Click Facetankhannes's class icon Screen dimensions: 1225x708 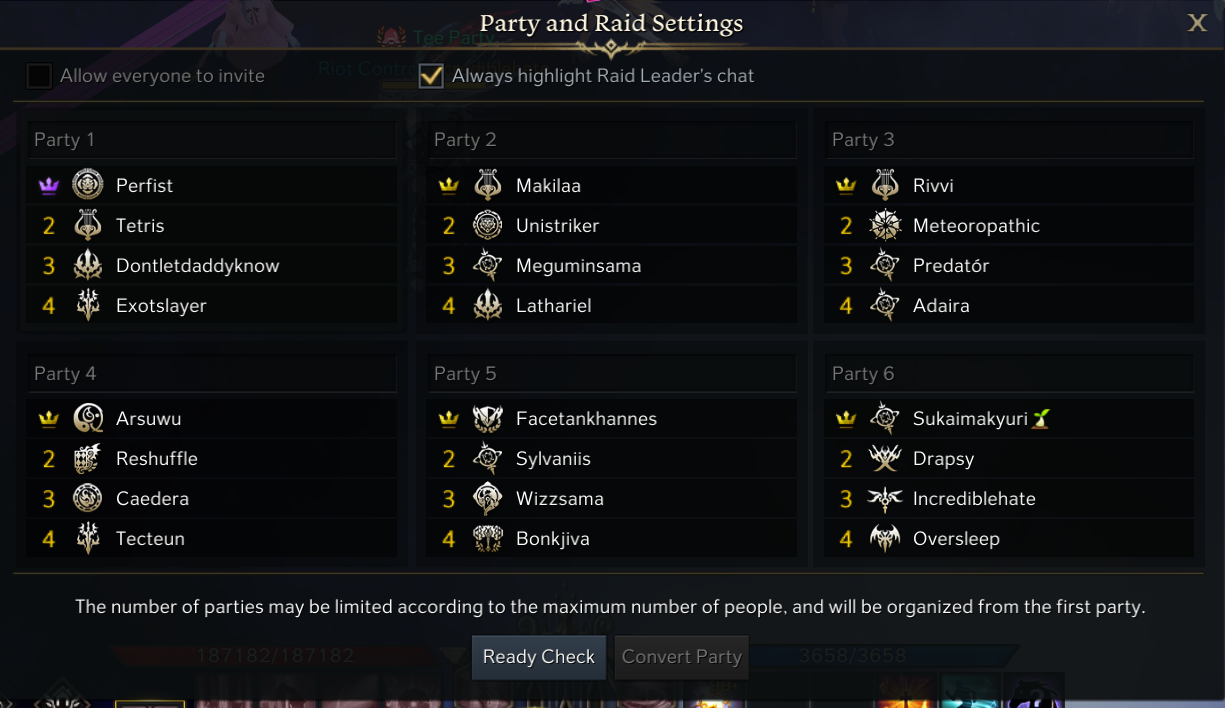pos(487,418)
